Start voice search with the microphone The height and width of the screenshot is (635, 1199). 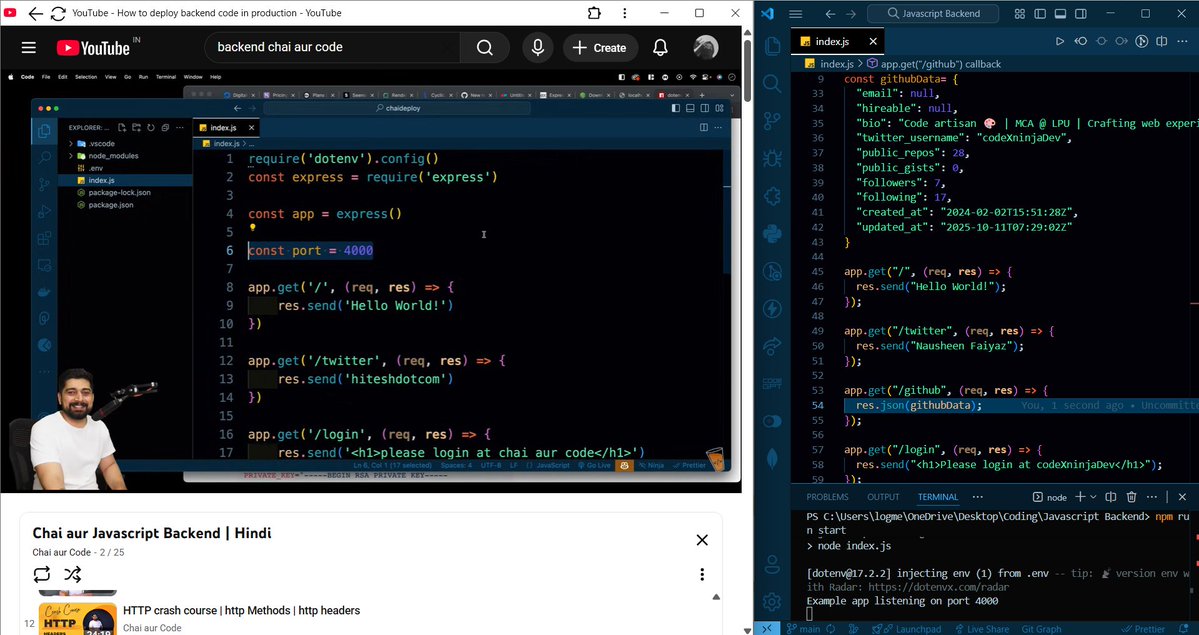tap(538, 47)
